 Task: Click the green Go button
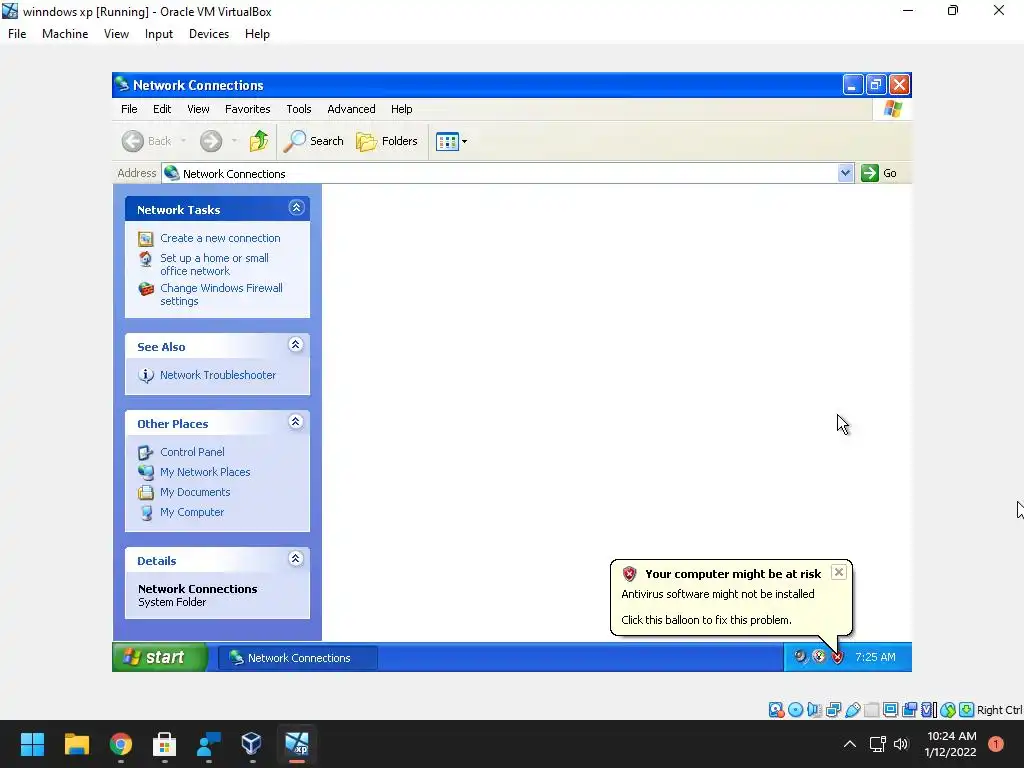[x=879, y=173]
